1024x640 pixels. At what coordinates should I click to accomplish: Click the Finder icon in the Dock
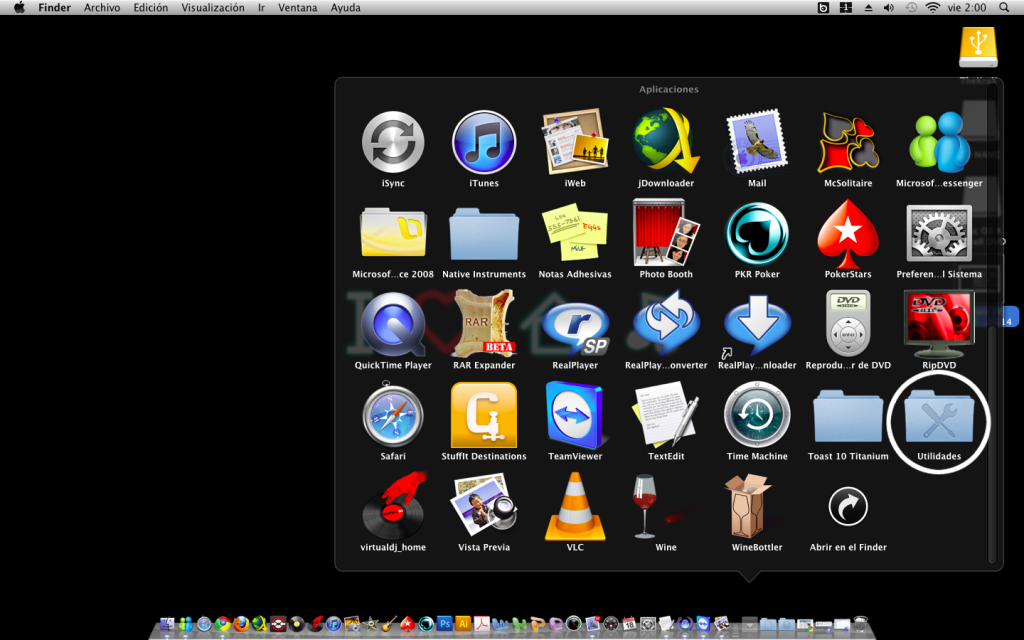pyautogui.click(x=167, y=624)
